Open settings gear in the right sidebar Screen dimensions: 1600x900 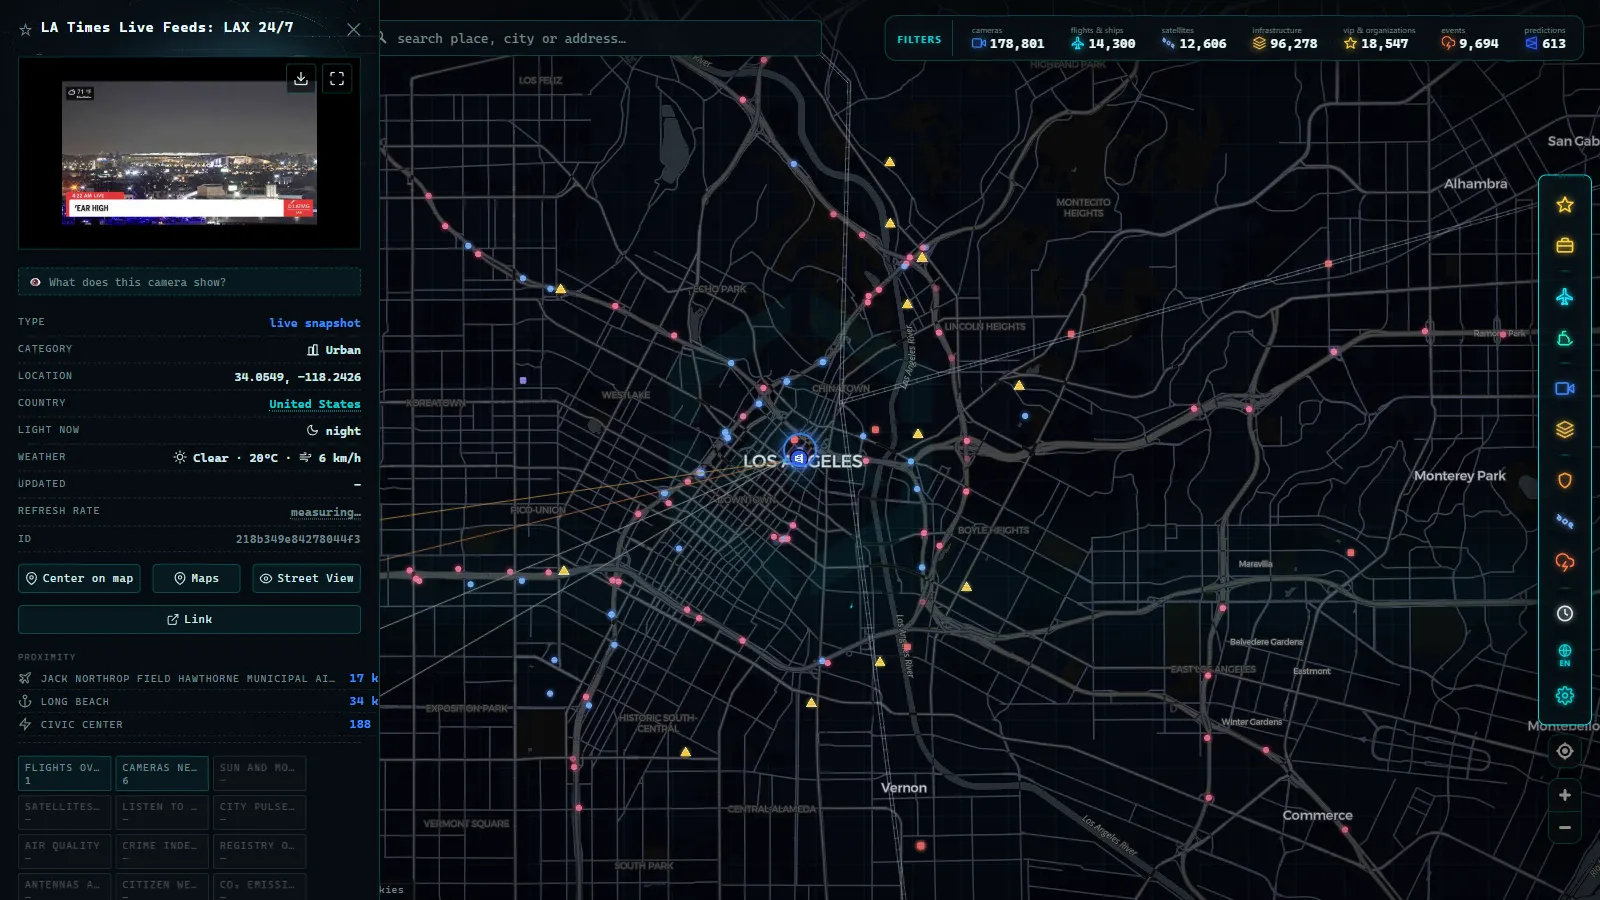pos(1565,696)
